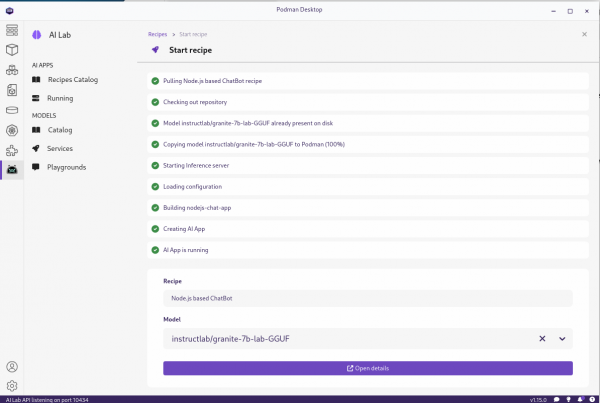The image size is (600, 403).
Task: Expand the Model selection dropdown arrow
Action: 562,339
